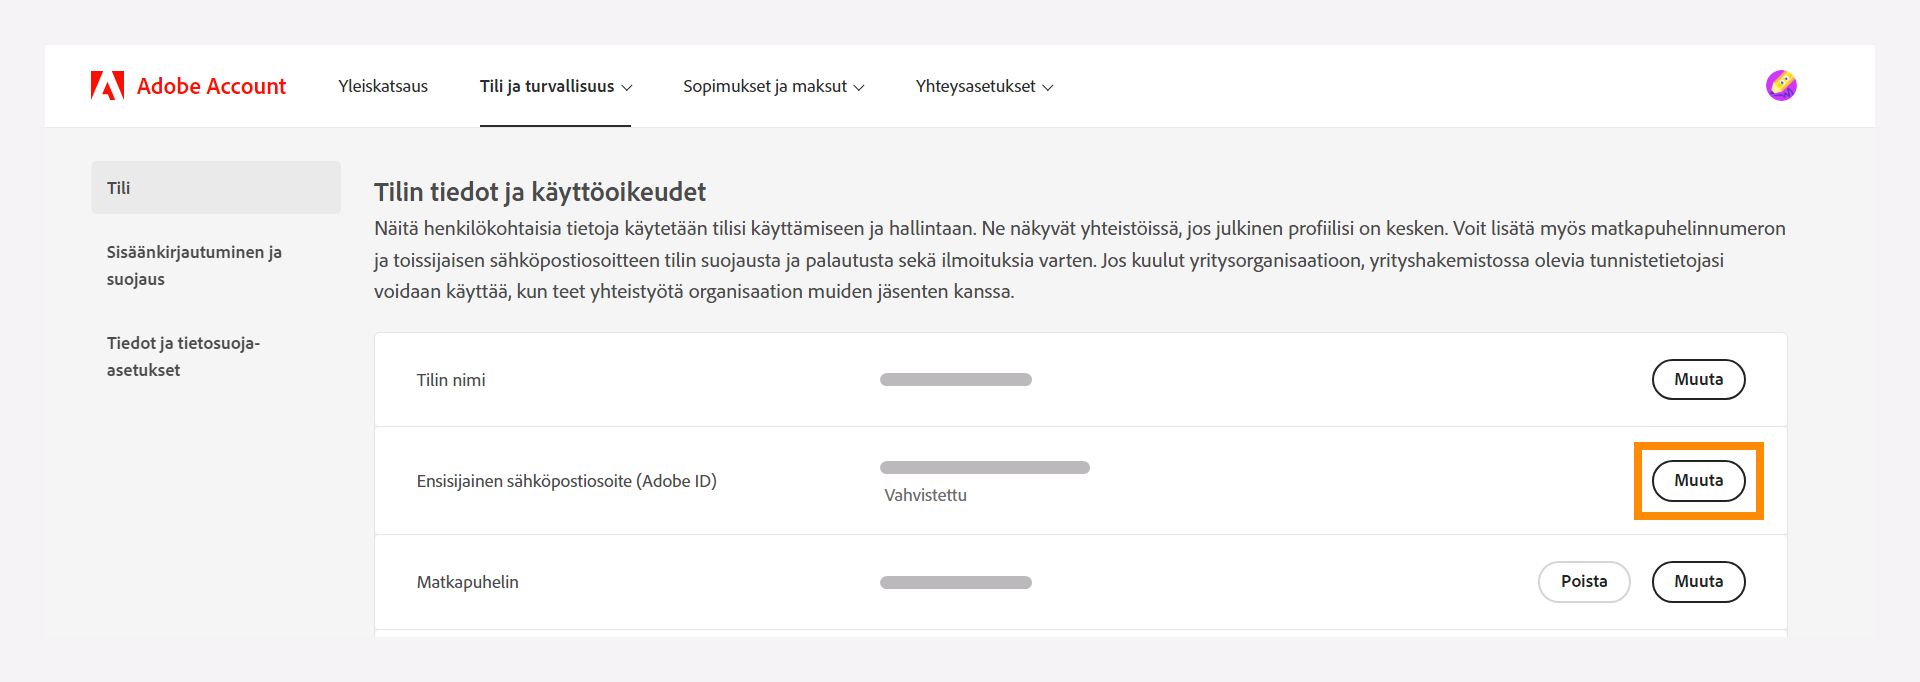Click Muuta for the primary email address
Image resolution: width=1920 pixels, height=682 pixels.
[1698, 480]
